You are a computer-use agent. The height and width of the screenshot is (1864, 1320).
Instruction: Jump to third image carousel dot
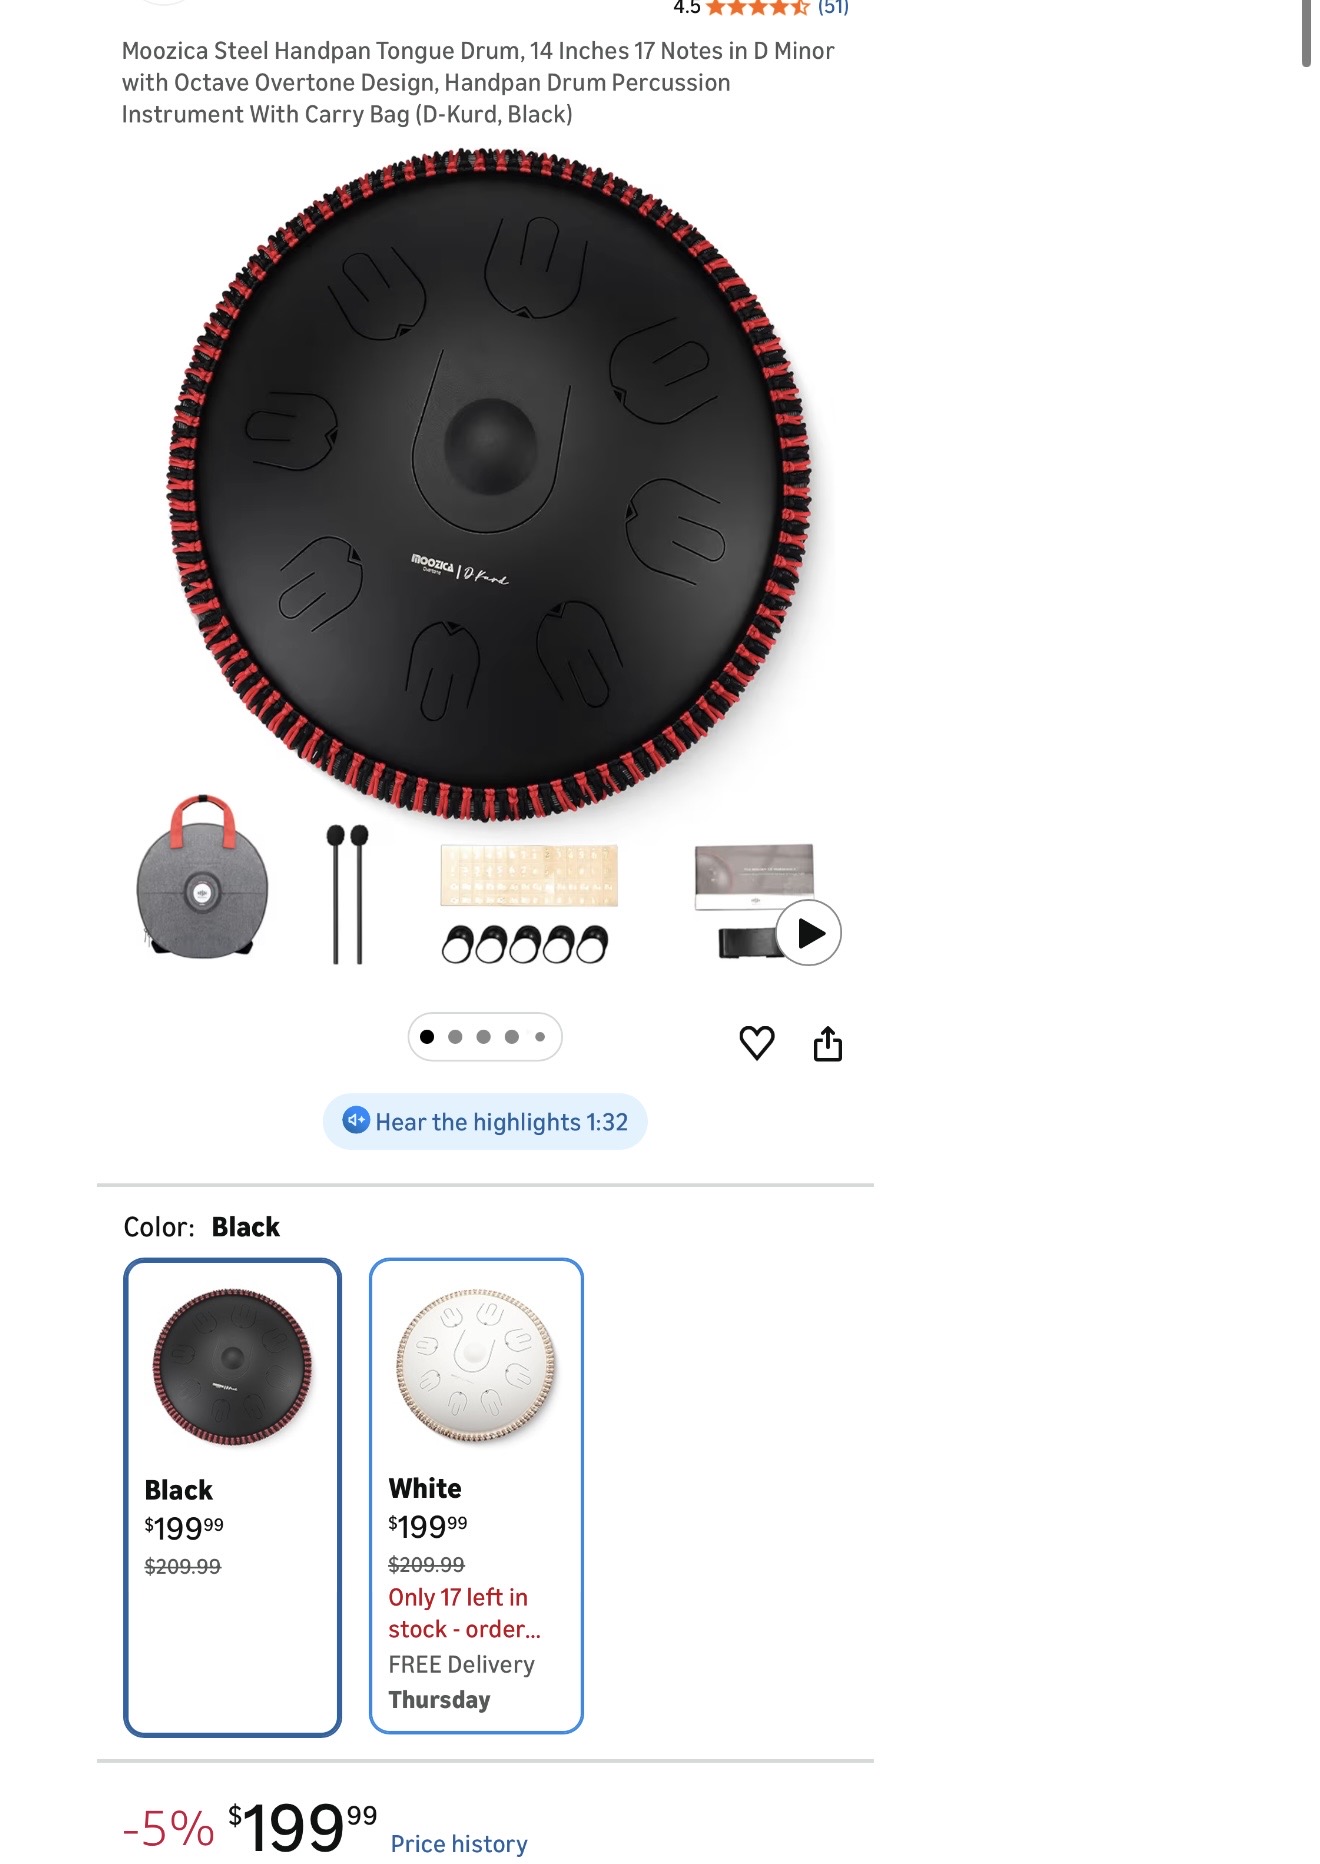483,1037
